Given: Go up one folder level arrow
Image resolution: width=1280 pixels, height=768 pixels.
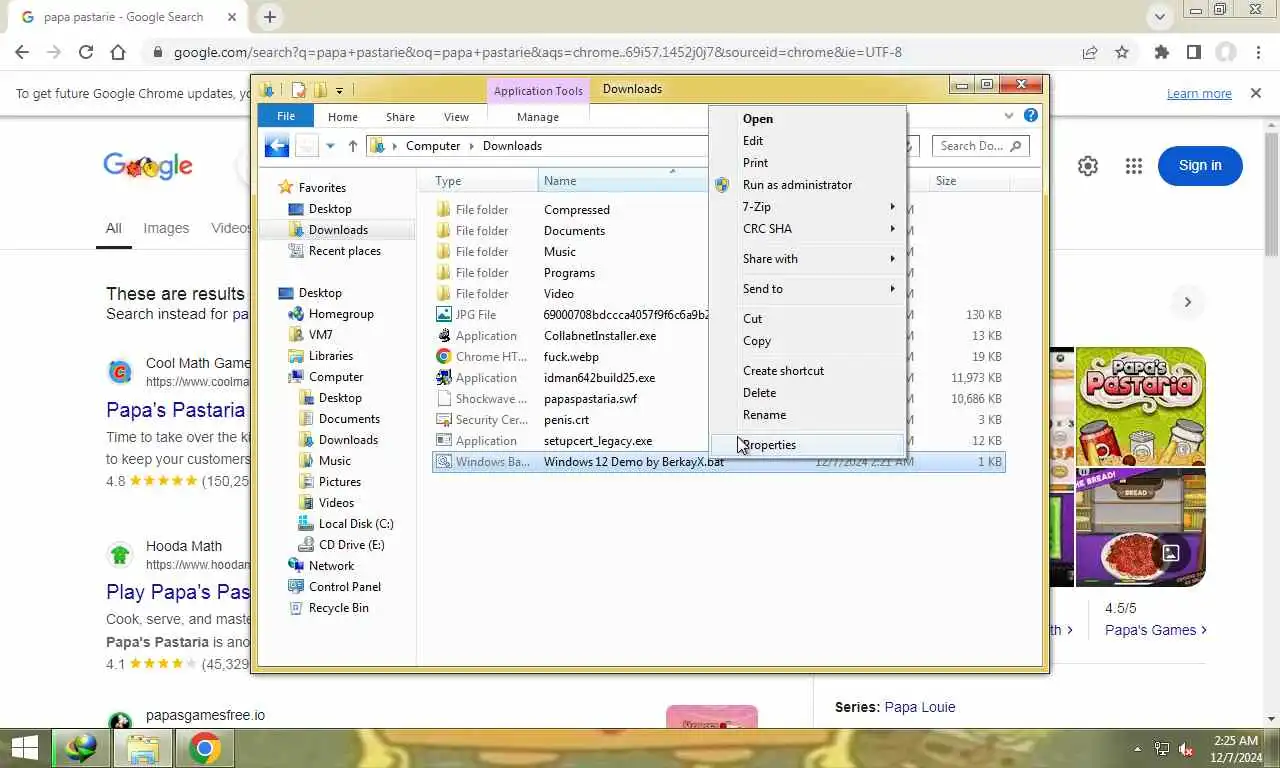Looking at the screenshot, I should pyautogui.click(x=352, y=146).
